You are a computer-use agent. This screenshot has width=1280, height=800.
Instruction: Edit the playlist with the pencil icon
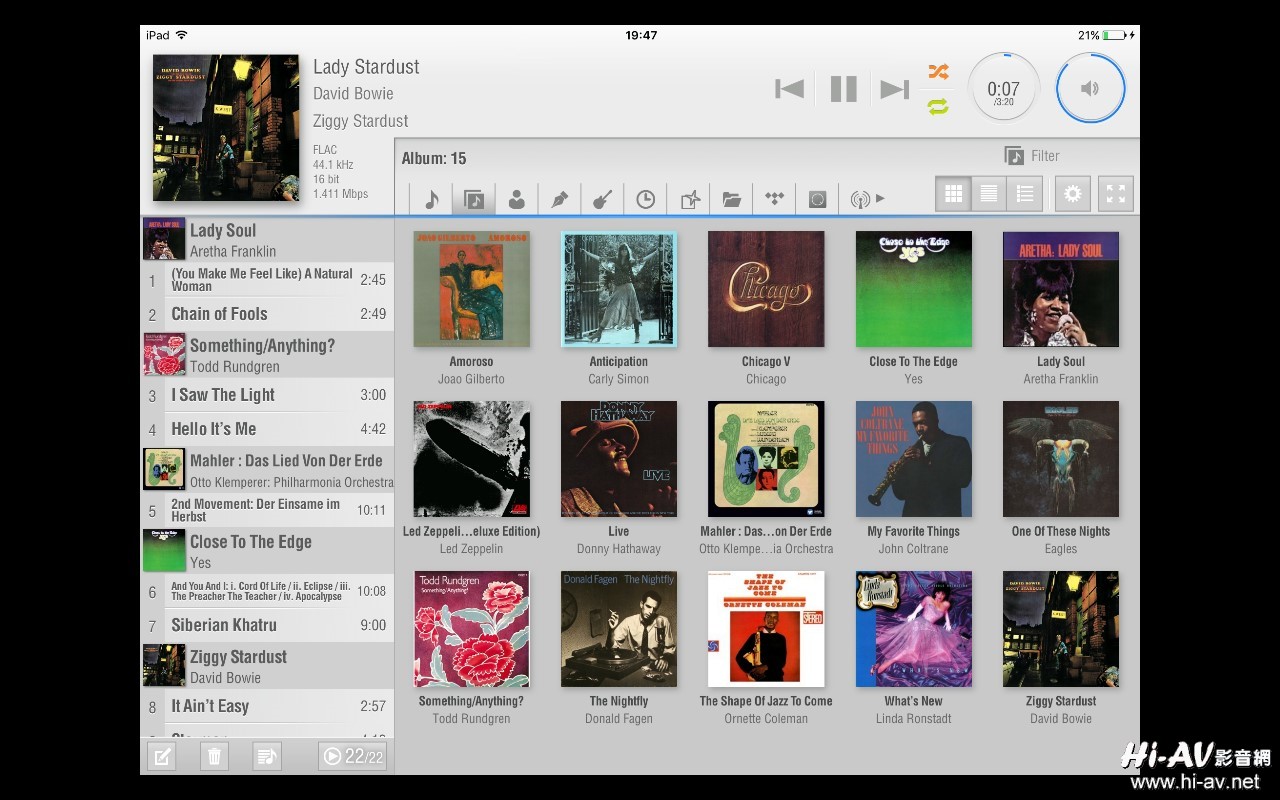click(x=161, y=756)
